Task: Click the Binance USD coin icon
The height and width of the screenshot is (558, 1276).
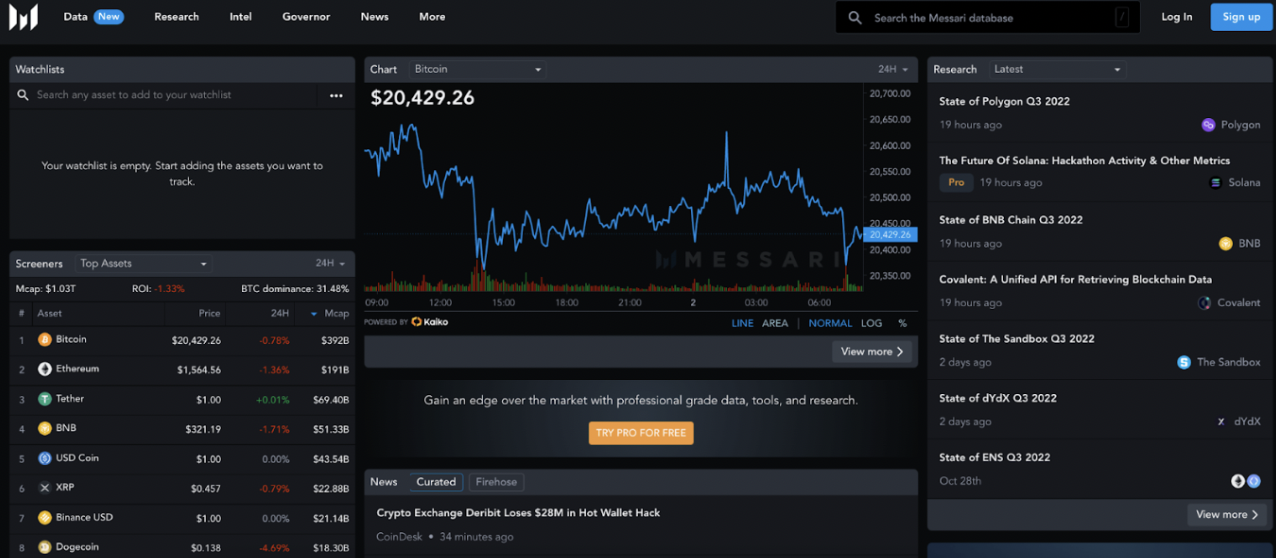Action: [44, 518]
